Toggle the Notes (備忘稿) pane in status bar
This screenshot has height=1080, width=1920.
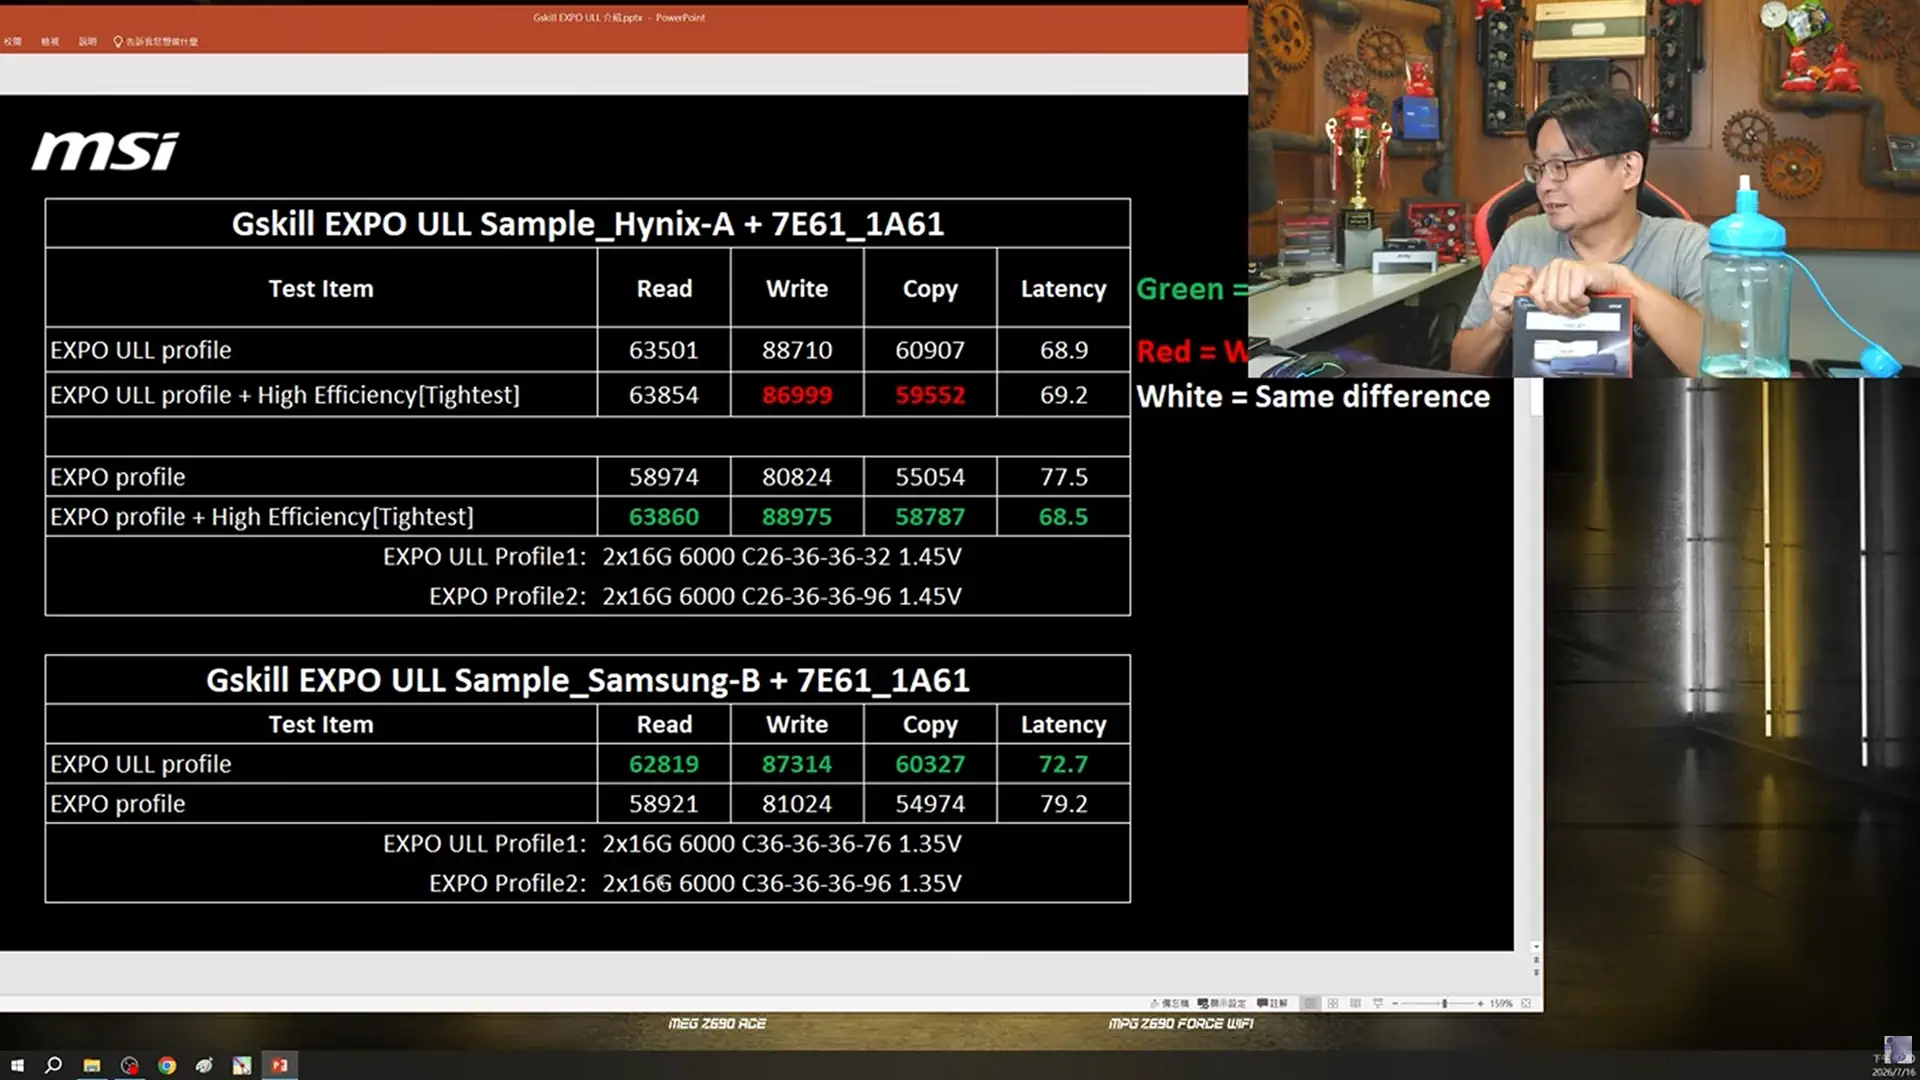pyautogui.click(x=1169, y=1003)
